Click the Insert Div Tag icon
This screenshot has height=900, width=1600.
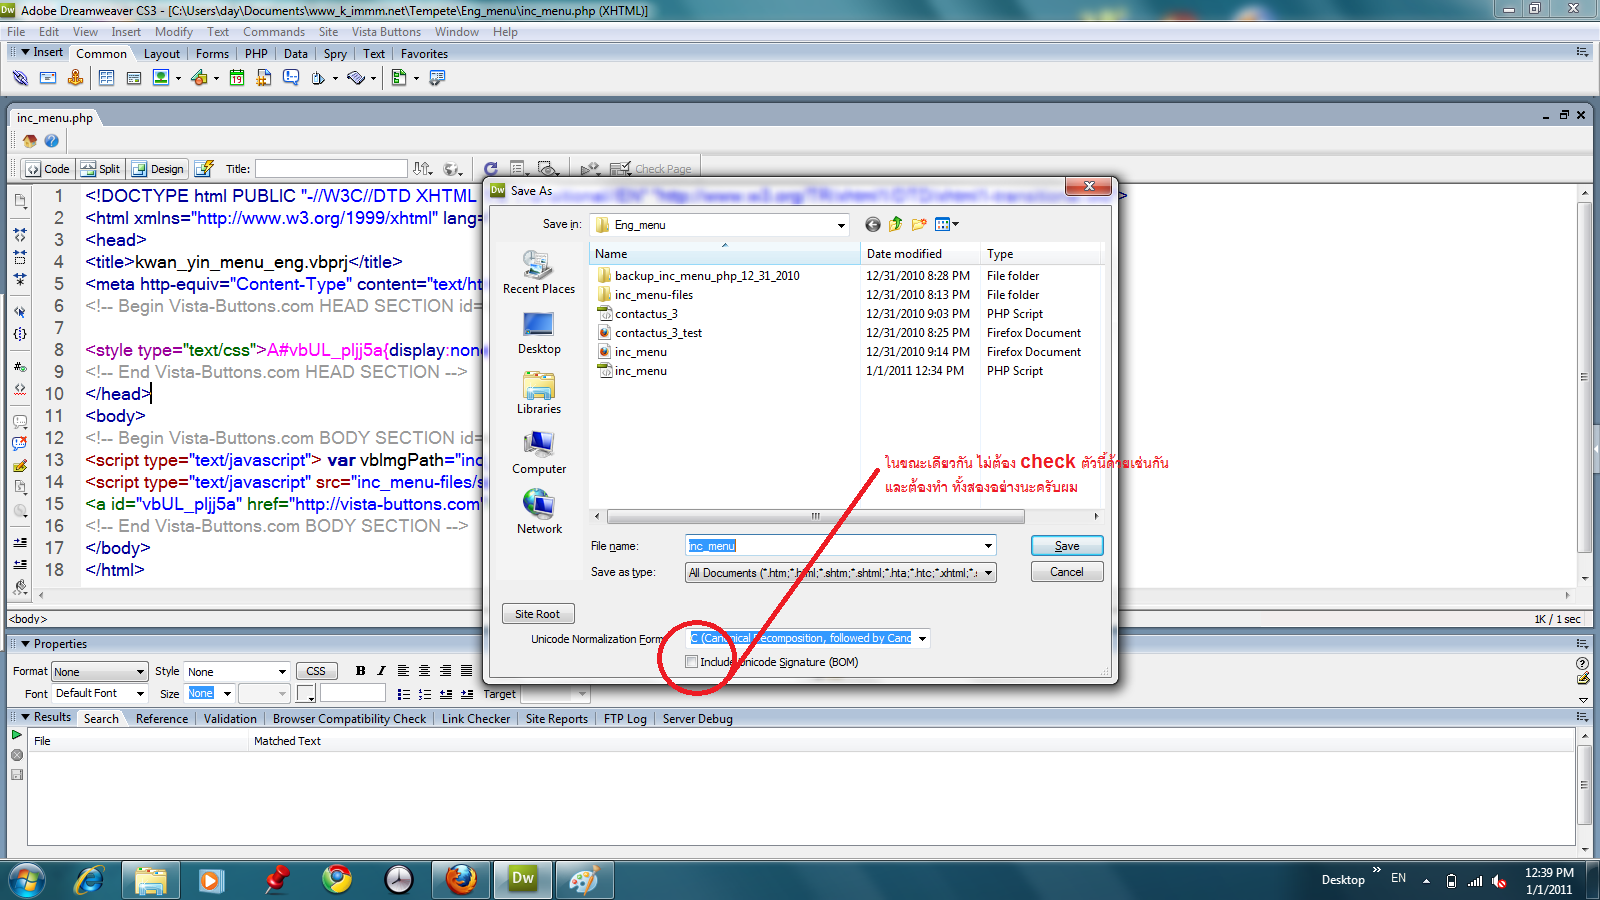tap(133, 78)
